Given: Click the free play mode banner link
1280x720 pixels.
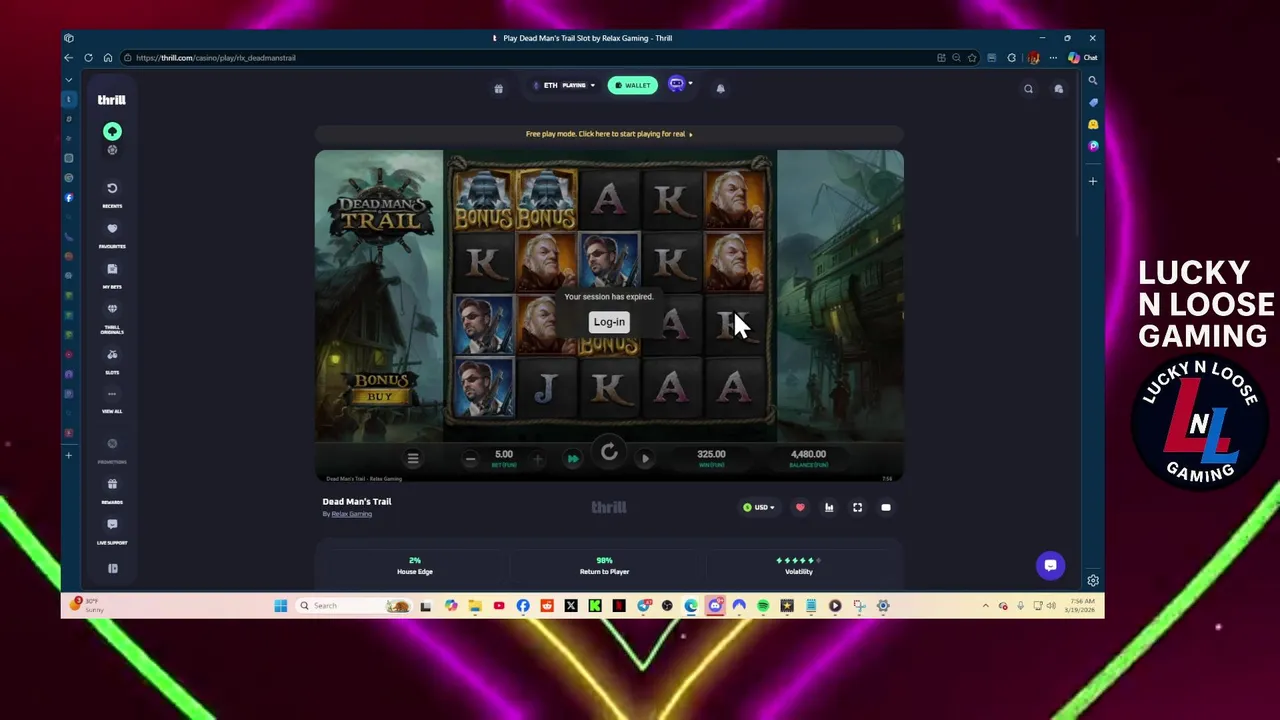Looking at the screenshot, I should pyautogui.click(x=609, y=134).
